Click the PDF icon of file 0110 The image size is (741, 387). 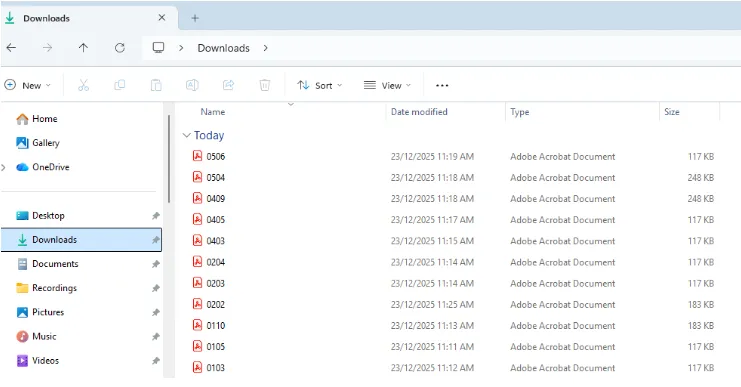tap(198, 325)
